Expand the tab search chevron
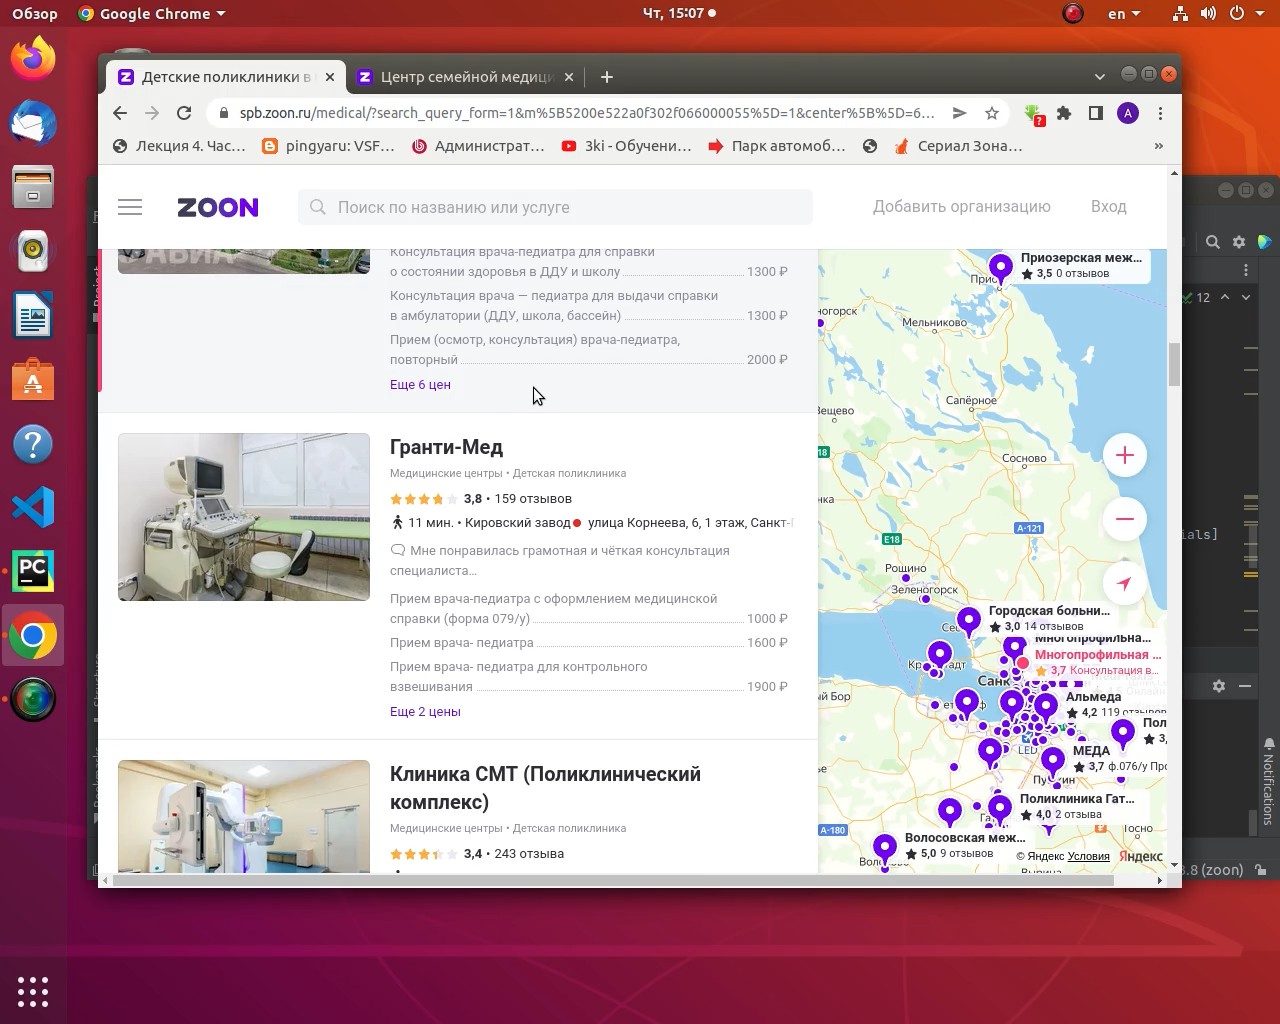The height and width of the screenshot is (1024, 1280). click(1099, 76)
